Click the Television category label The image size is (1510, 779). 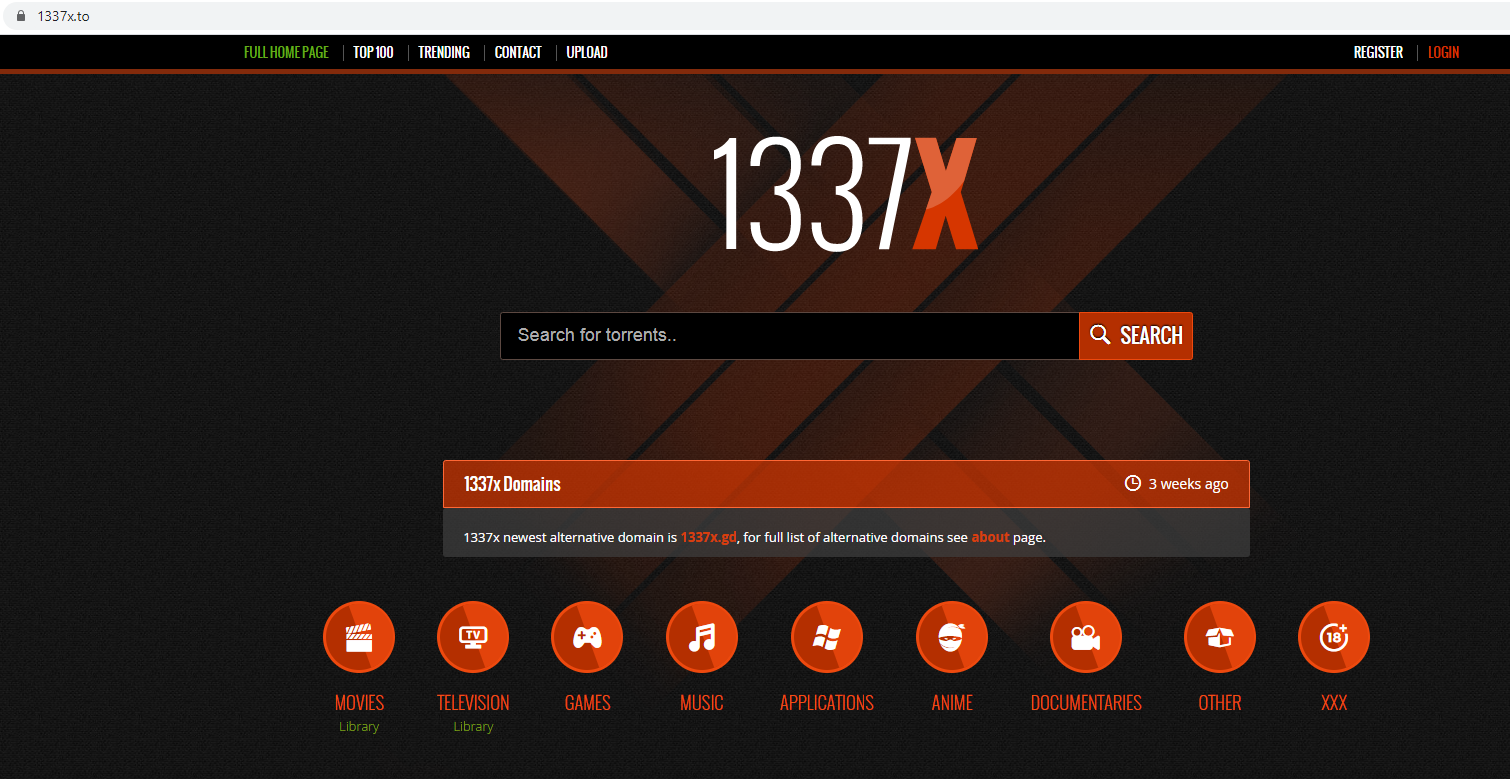[473, 703]
